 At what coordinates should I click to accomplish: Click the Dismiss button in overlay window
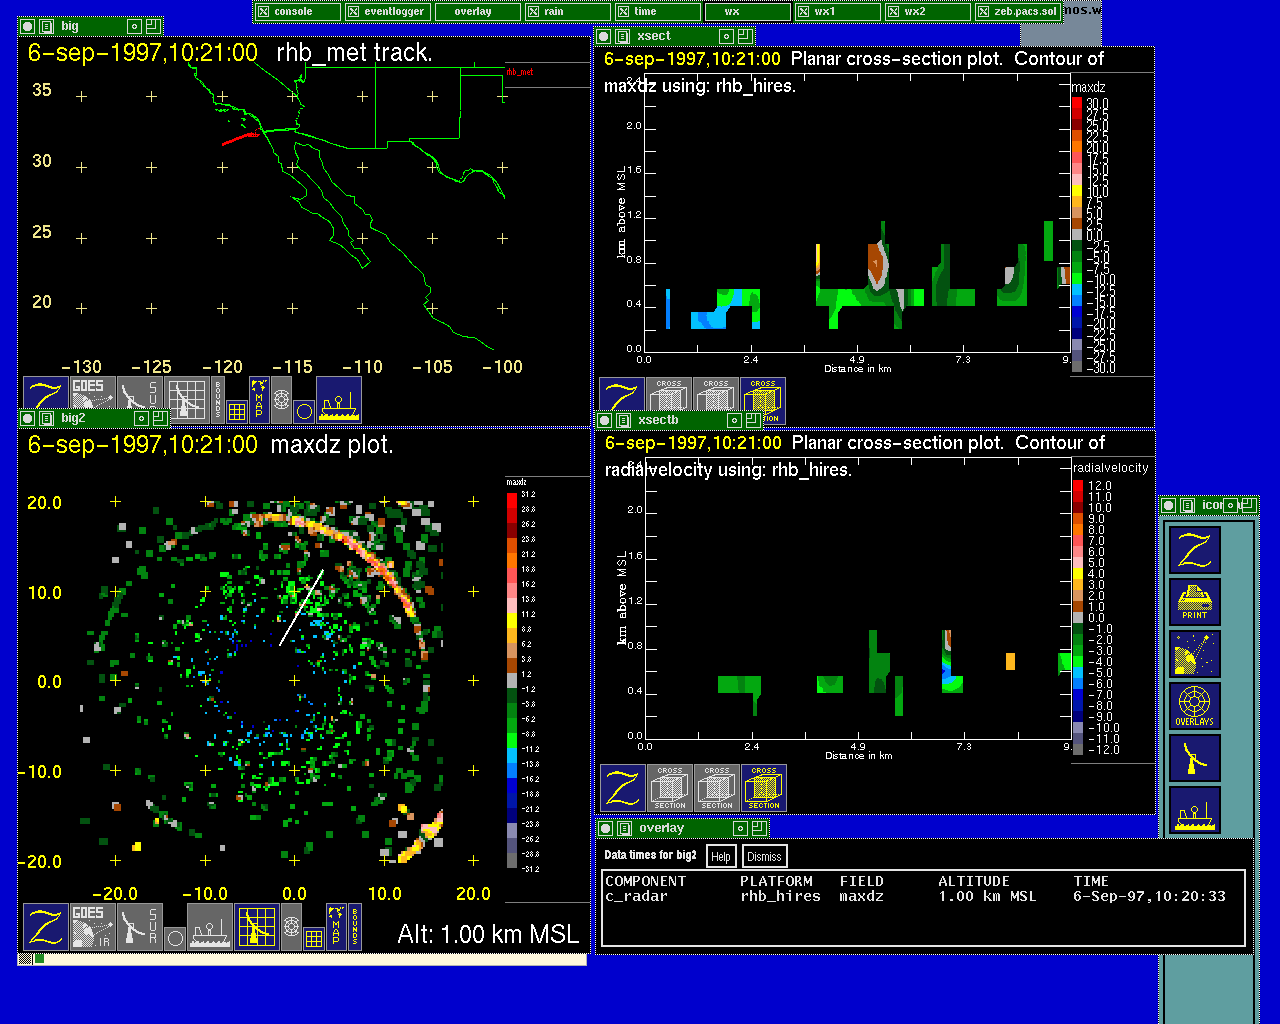pos(764,856)
